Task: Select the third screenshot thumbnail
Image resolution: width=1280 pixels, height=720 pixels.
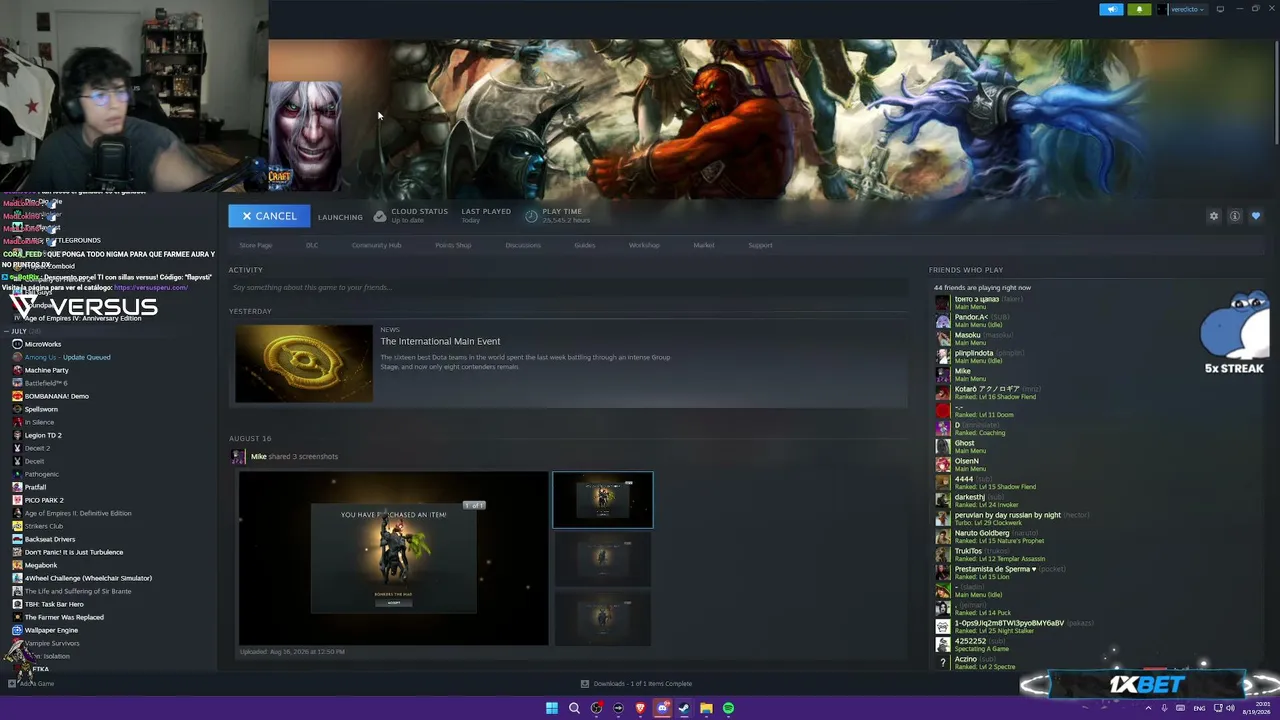Action: pos(603,618)
